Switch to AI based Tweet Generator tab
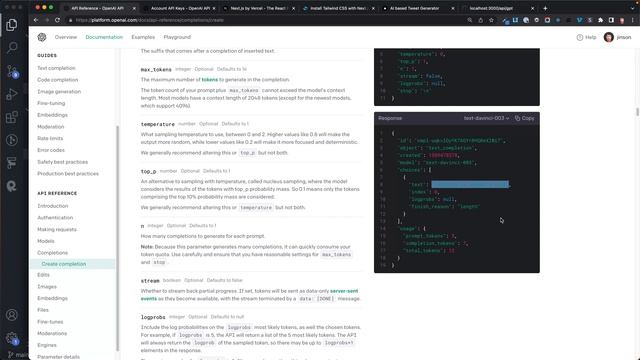 [x=417, y=8]
